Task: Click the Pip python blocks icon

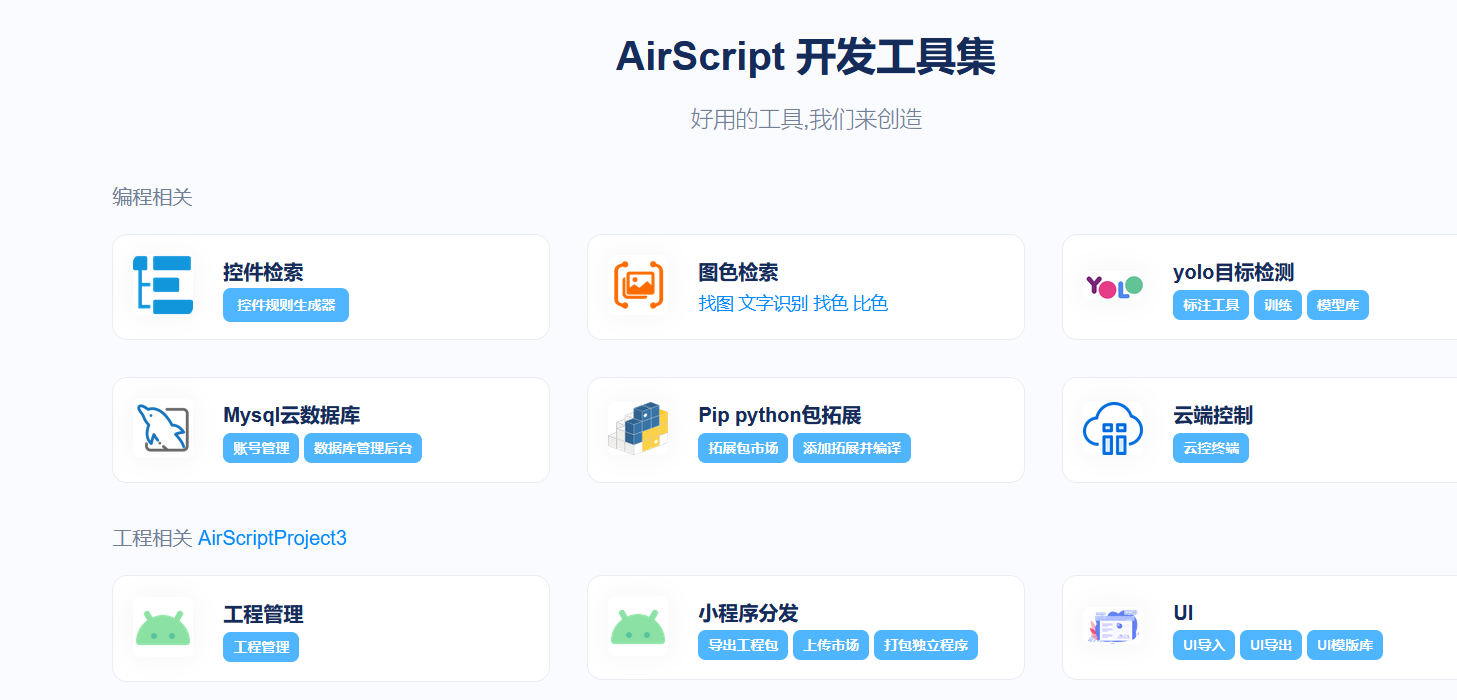Action: click(638, 428)
